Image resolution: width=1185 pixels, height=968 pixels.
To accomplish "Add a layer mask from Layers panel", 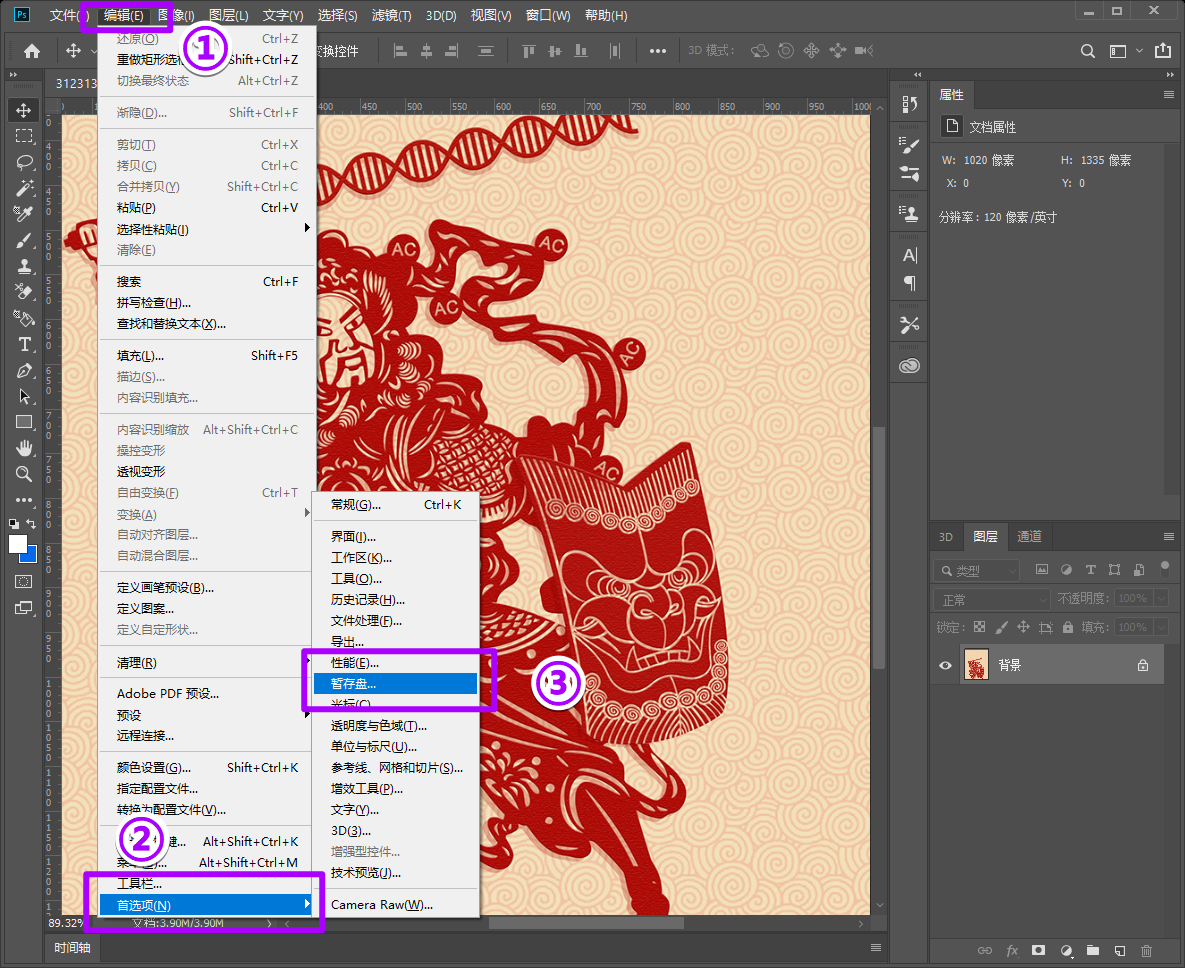I will (x=1038, y=951).
